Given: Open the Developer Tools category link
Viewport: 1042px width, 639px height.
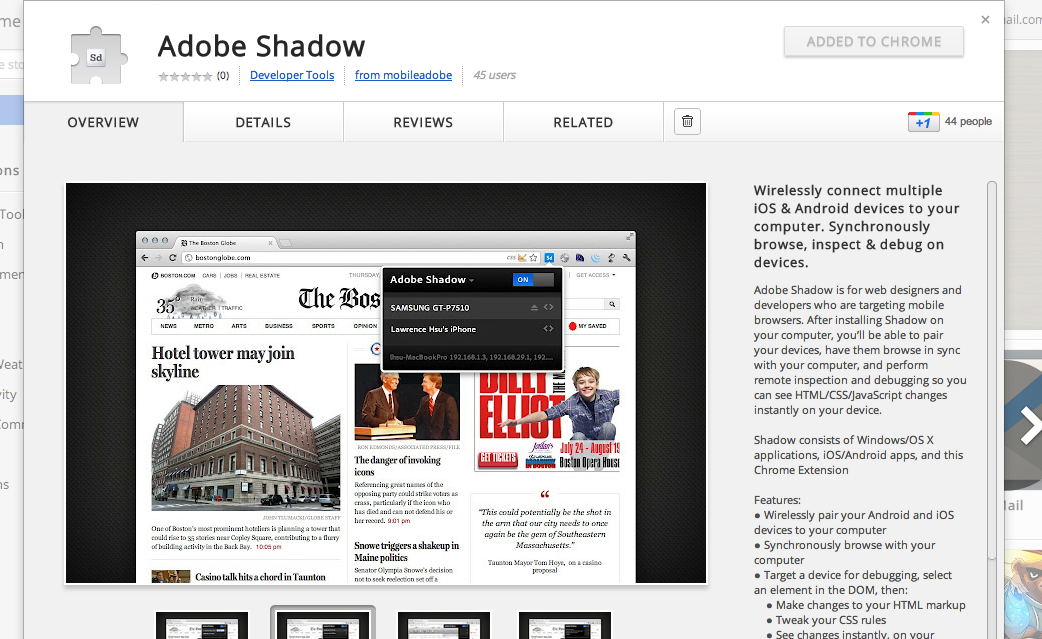Looking at the screenshot, I should [x=292, y=75].
